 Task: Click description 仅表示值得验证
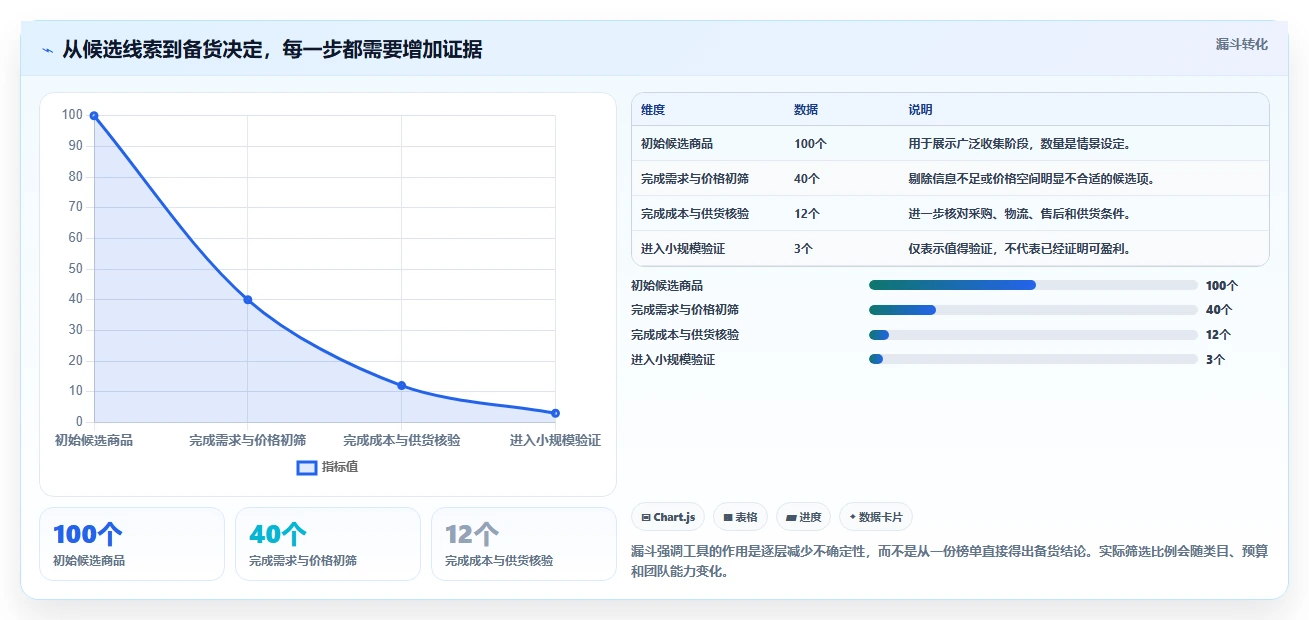[1020, 249]
